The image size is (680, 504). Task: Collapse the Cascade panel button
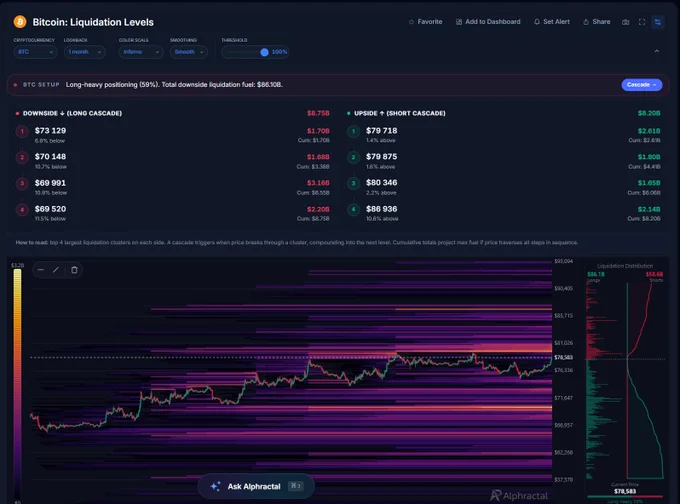(641, 85)
